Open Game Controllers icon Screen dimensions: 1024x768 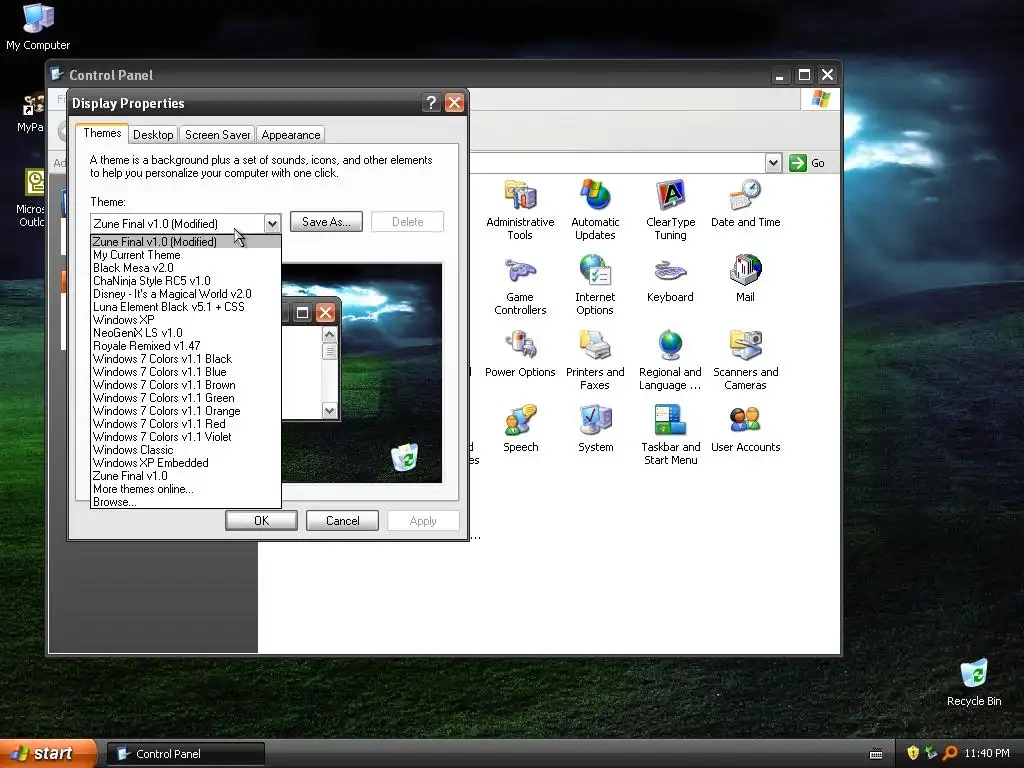click(520, 285)
